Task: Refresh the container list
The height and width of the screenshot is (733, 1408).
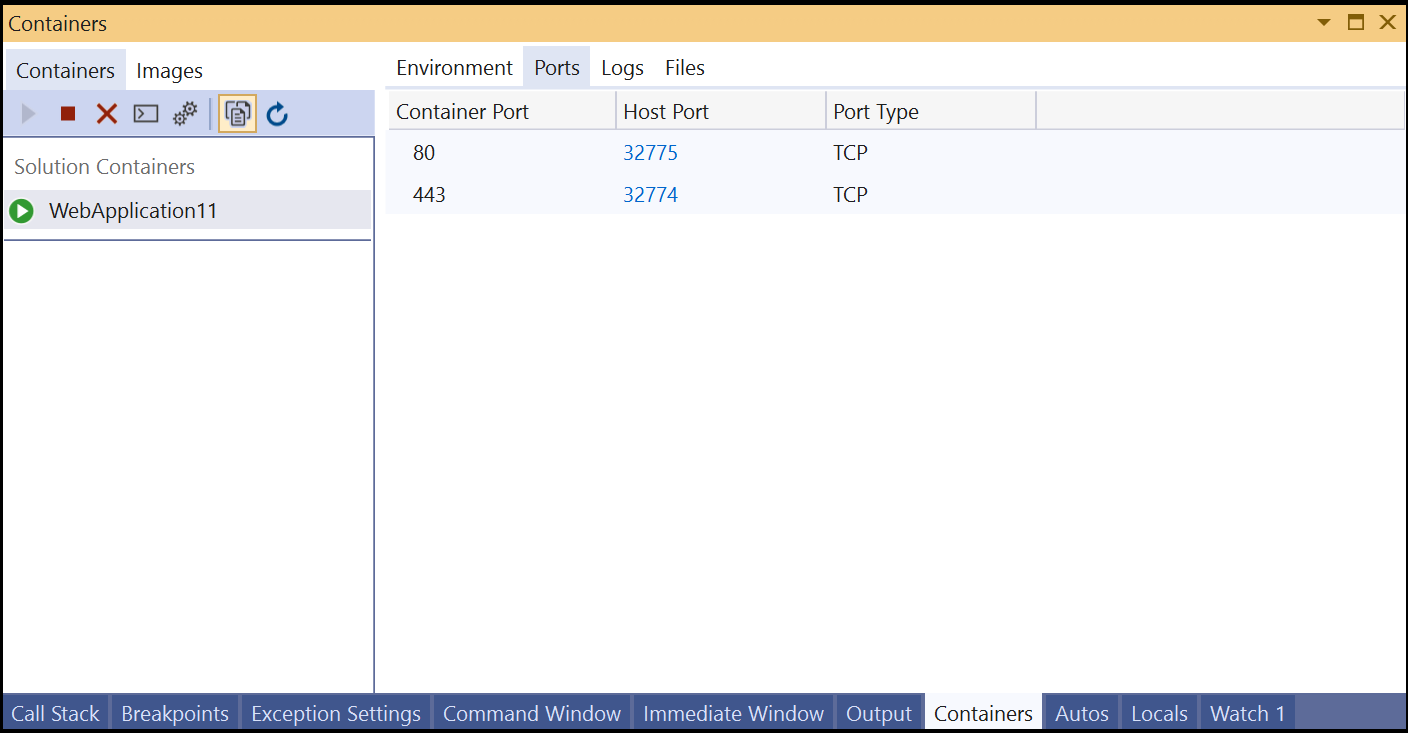Action: tap(277, 113)
